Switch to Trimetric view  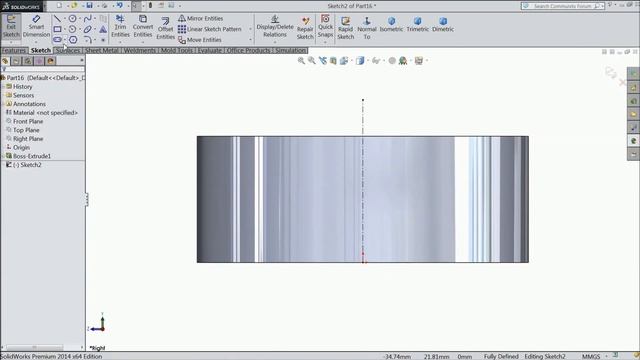tap(417, 24)
